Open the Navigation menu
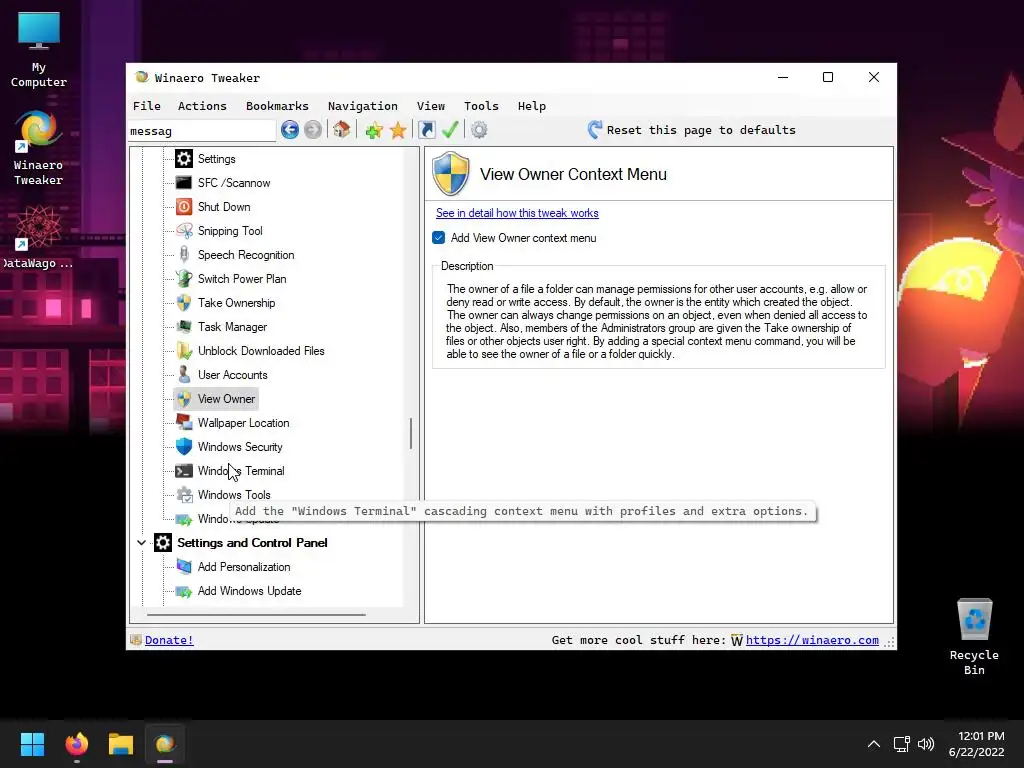Screen dimensions: 1024x768 [363, 106]
